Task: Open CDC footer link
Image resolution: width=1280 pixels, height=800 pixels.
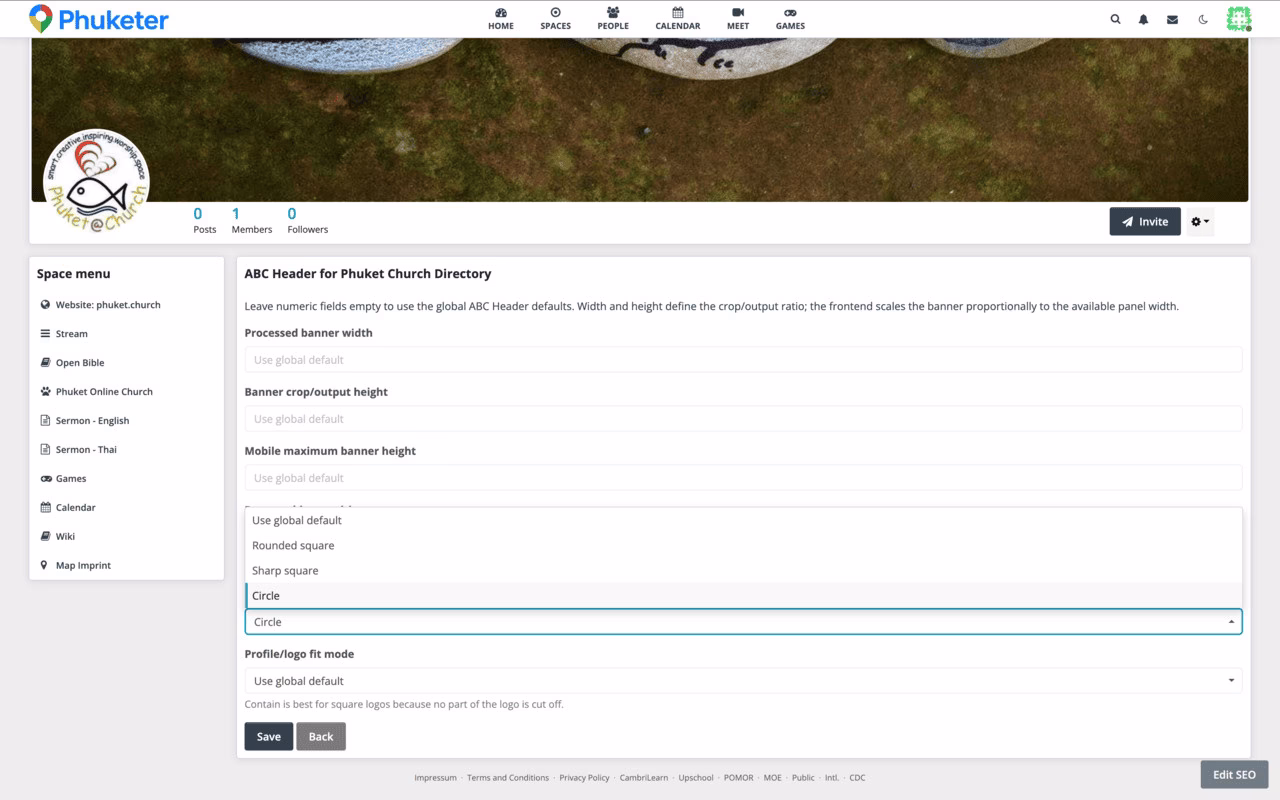Action: (857, 778)
